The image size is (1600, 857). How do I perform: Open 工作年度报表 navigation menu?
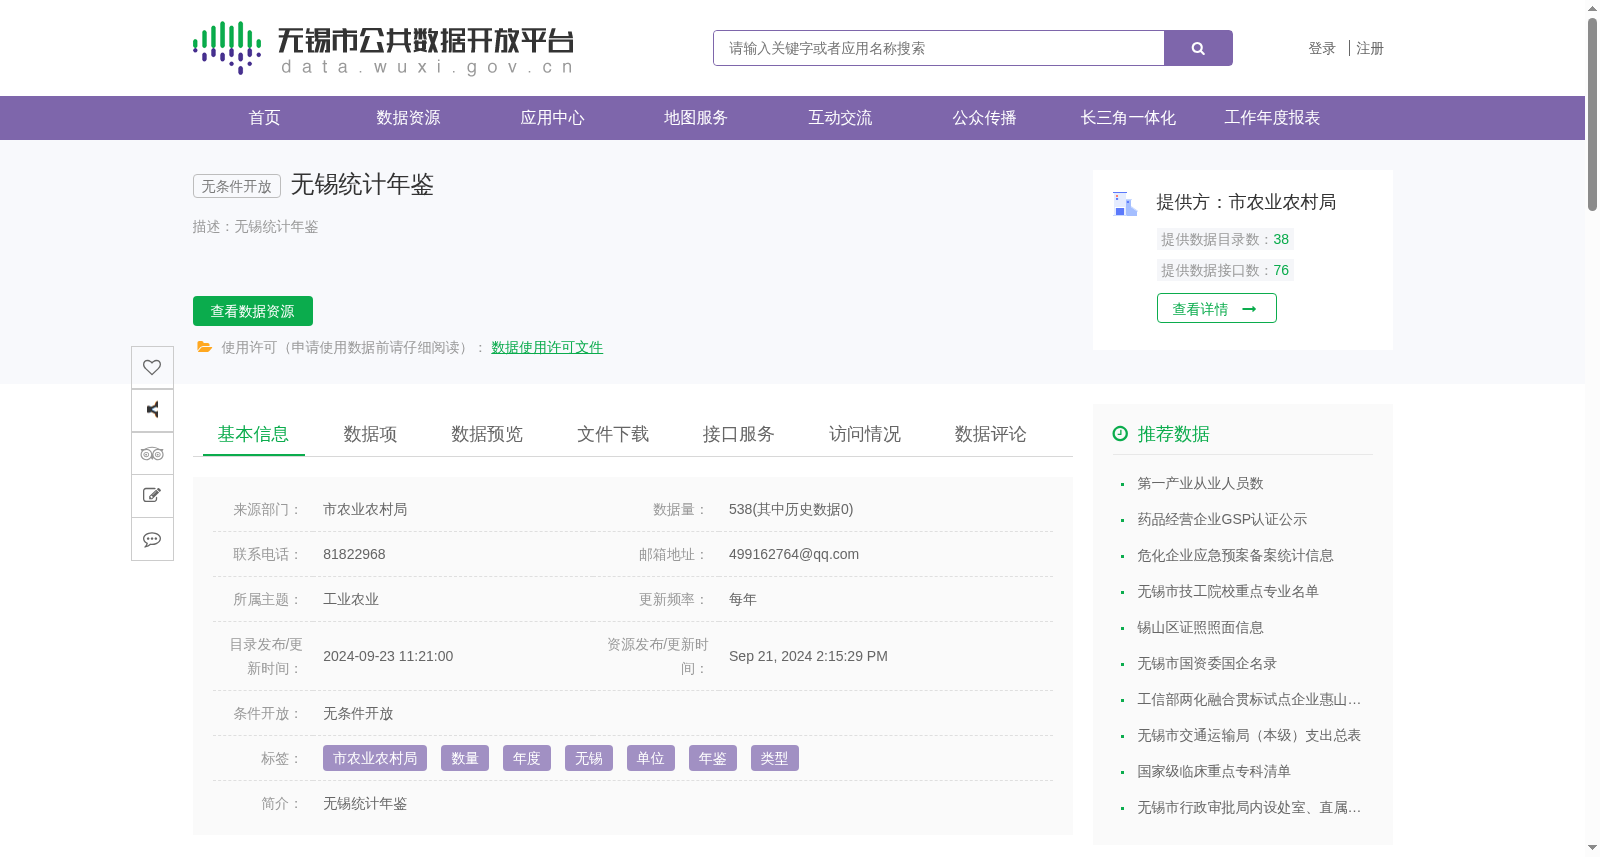pos(1272,118)
